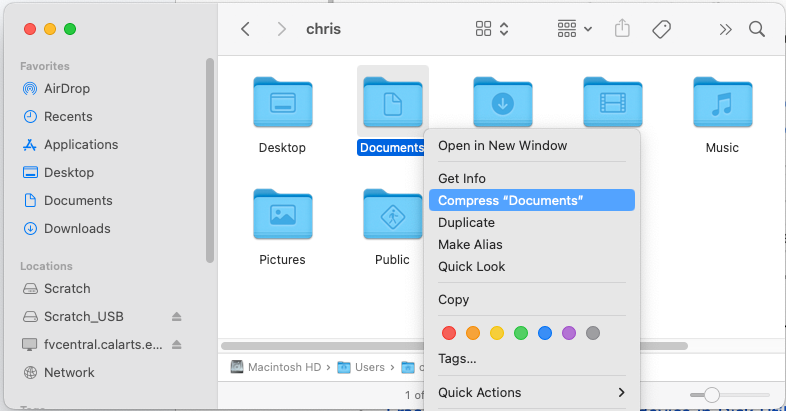Minimize the window with yellow button
The image size is (786, 411).
pos(50,29)
